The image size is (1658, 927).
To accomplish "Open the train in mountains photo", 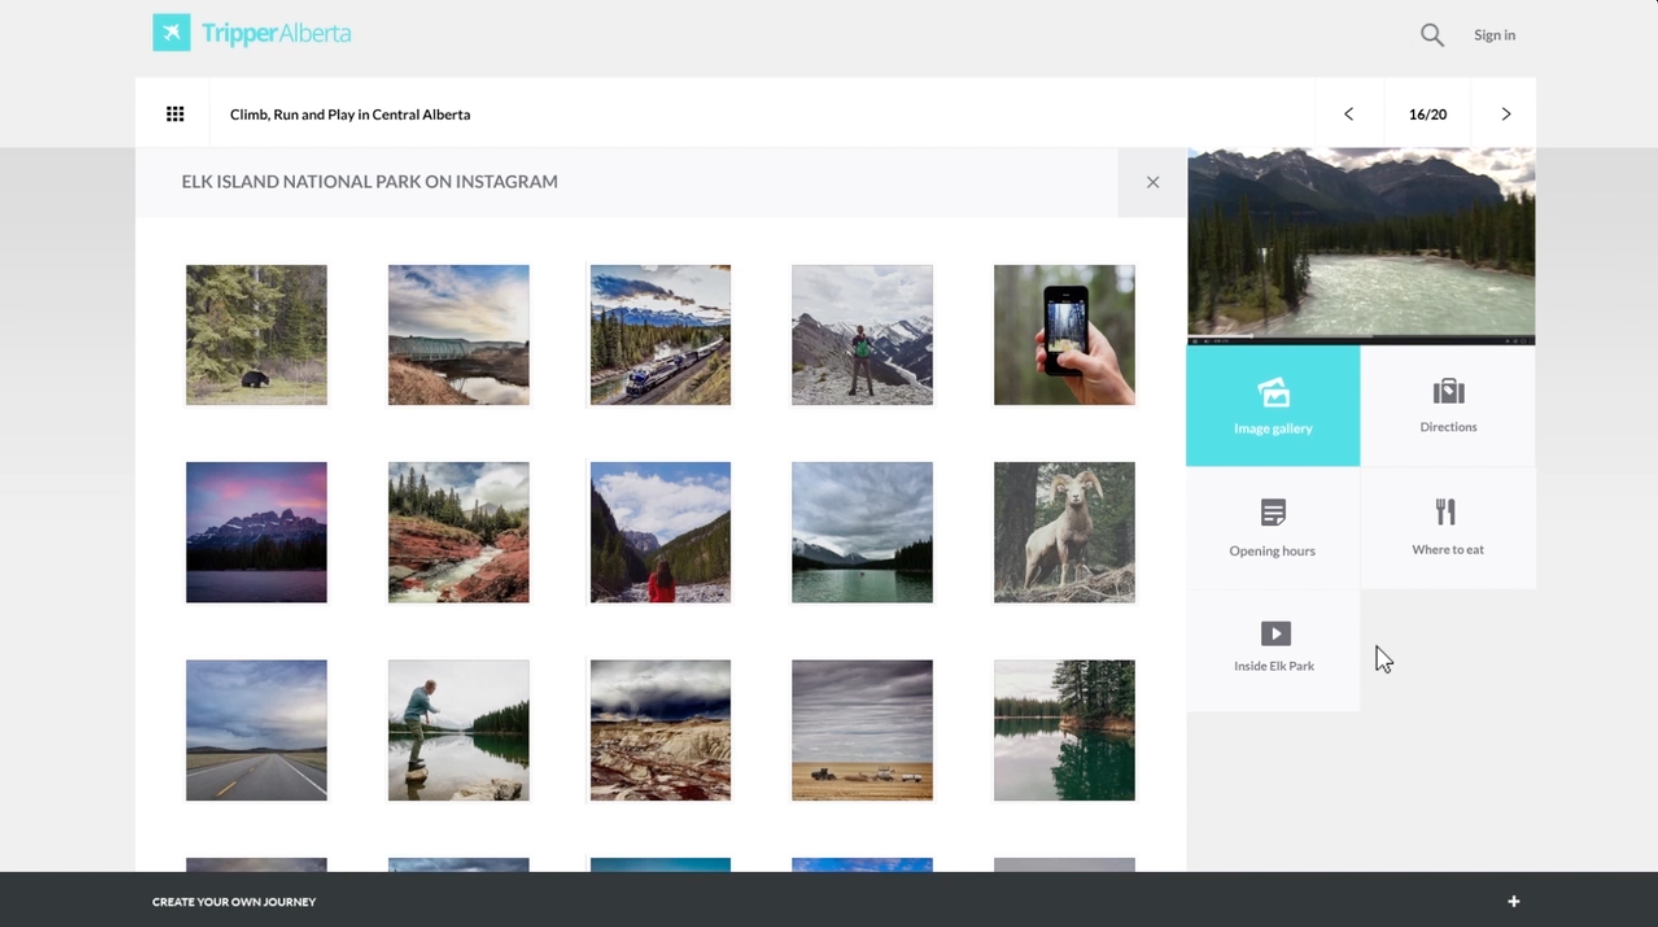I will pos(660,335).
